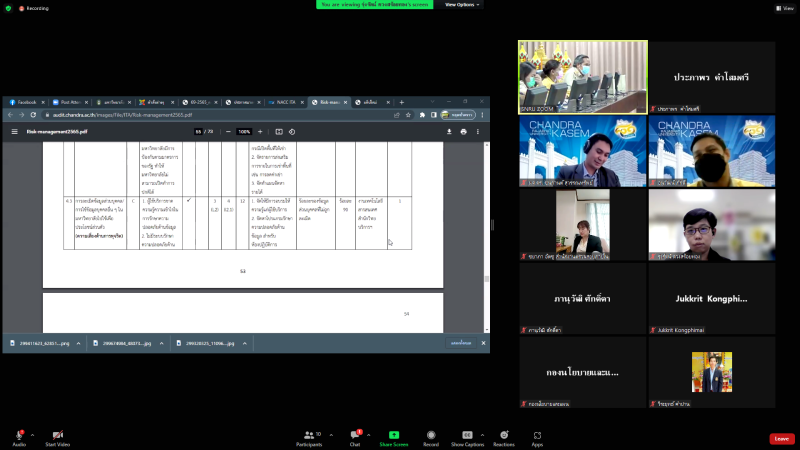The height and width of the screenshot is (450, 800).
Task: Switch to the Facebook browser tab
Action: pos(23,102)
